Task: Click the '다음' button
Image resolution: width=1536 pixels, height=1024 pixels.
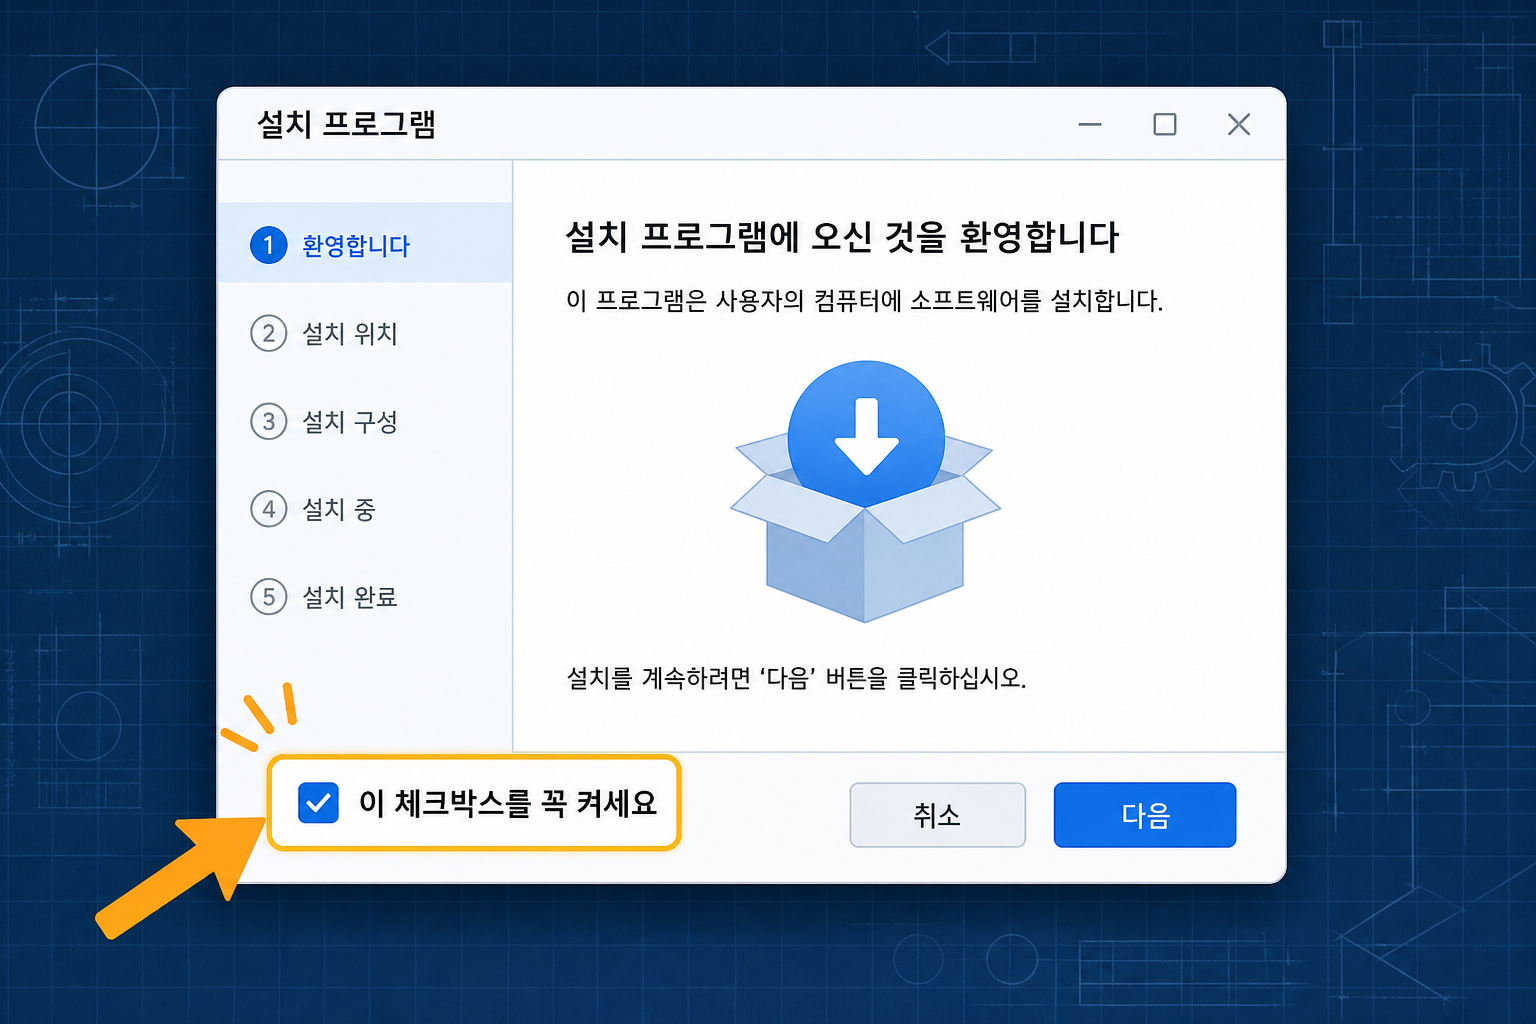Action: click(x=1145, y=815)
